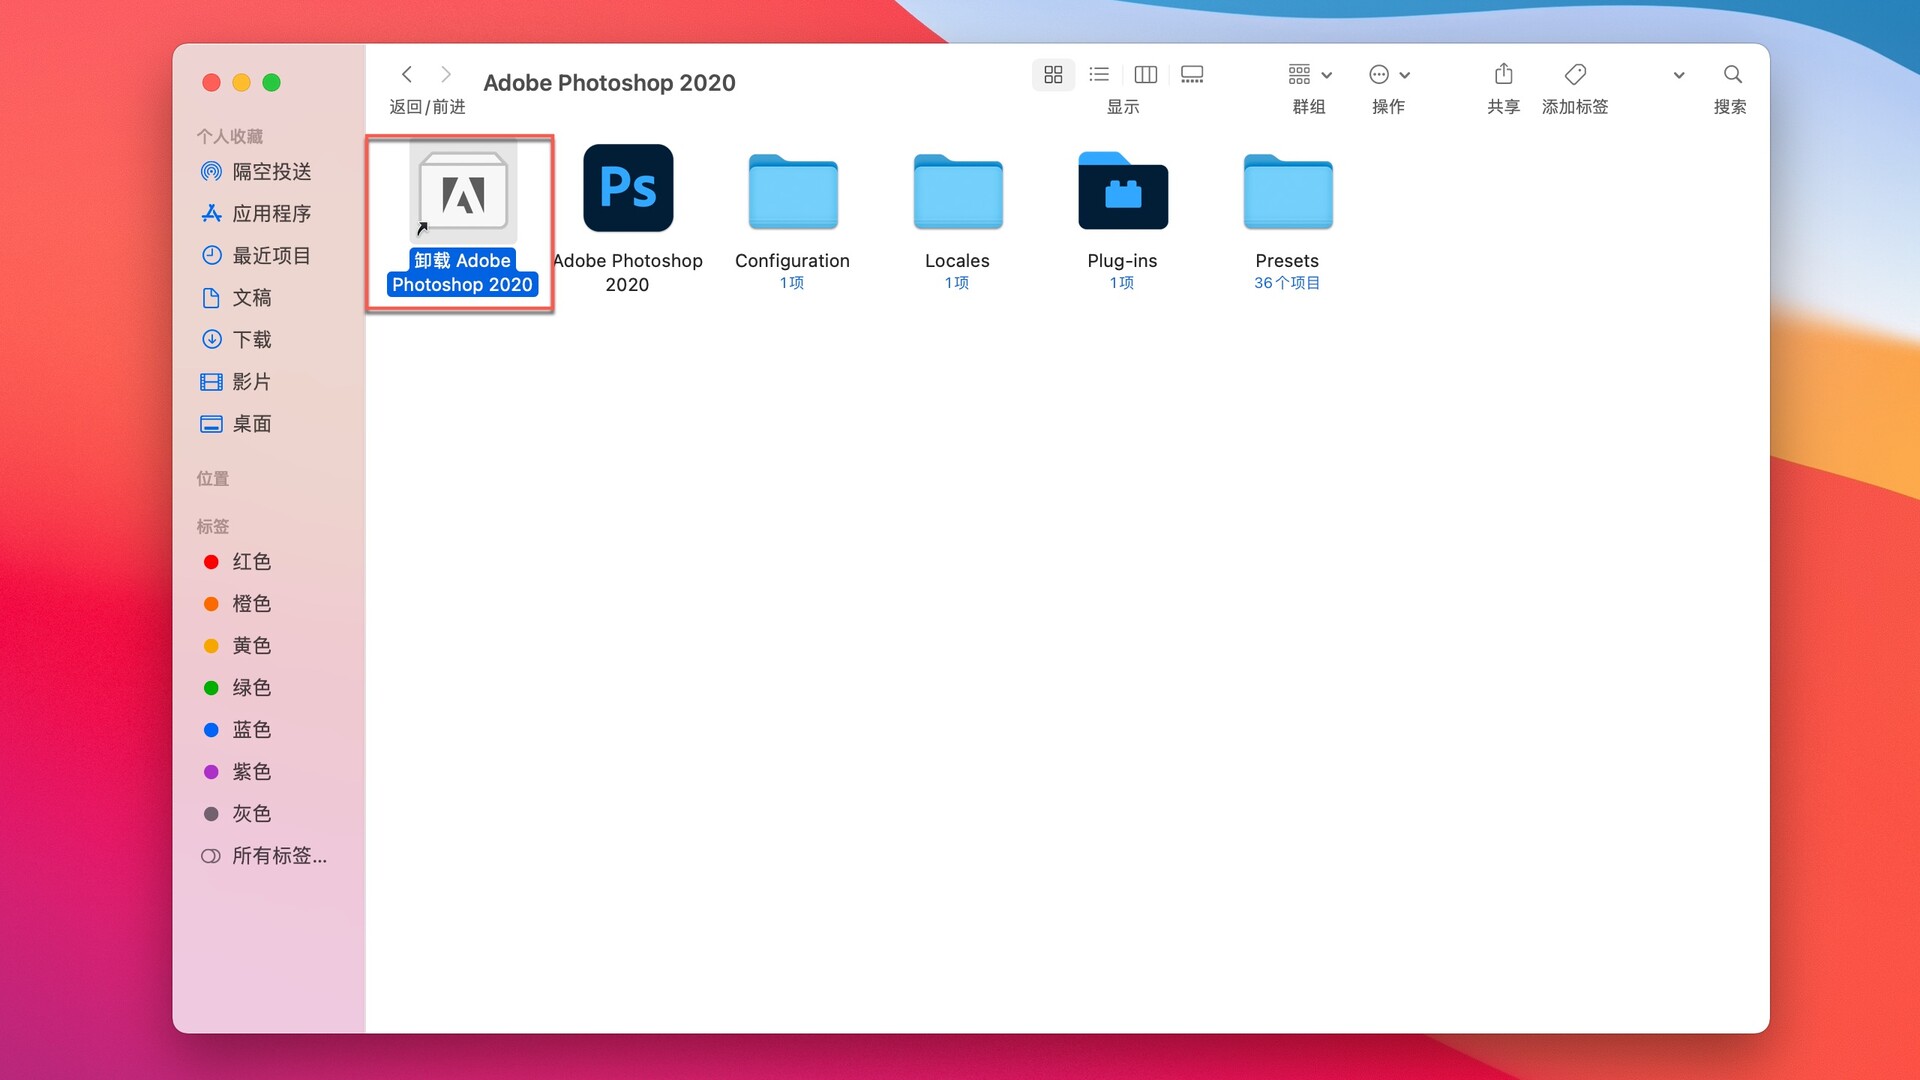Click the 返回 back arrow
Viewport: 1920px width, 1080px height.
point(407,74)
